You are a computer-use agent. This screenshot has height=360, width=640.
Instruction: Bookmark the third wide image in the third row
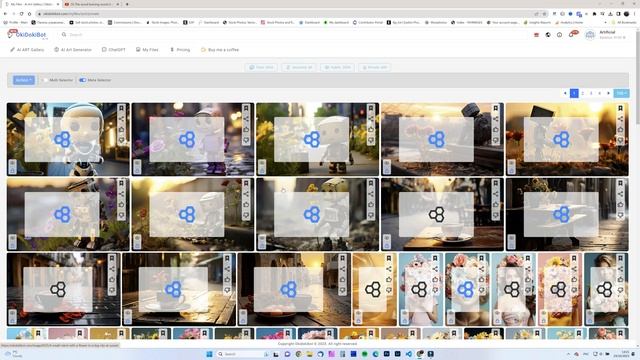click(x=342, y=258)
